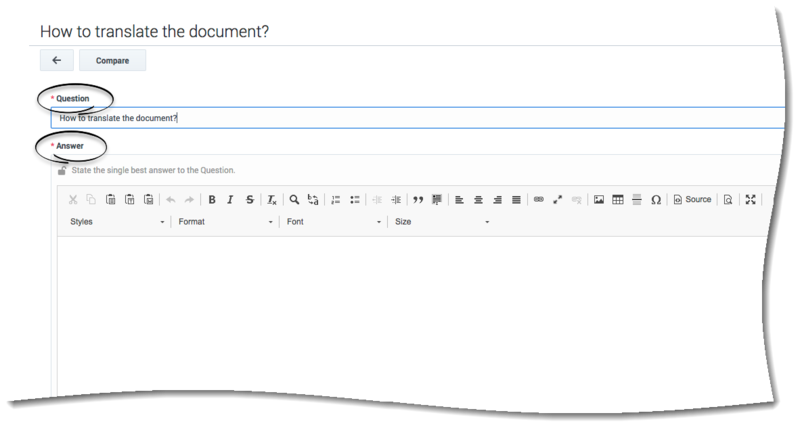800x428 pixels.
Task: Click Paste from Word icon
Action: [x=148, y=199]
